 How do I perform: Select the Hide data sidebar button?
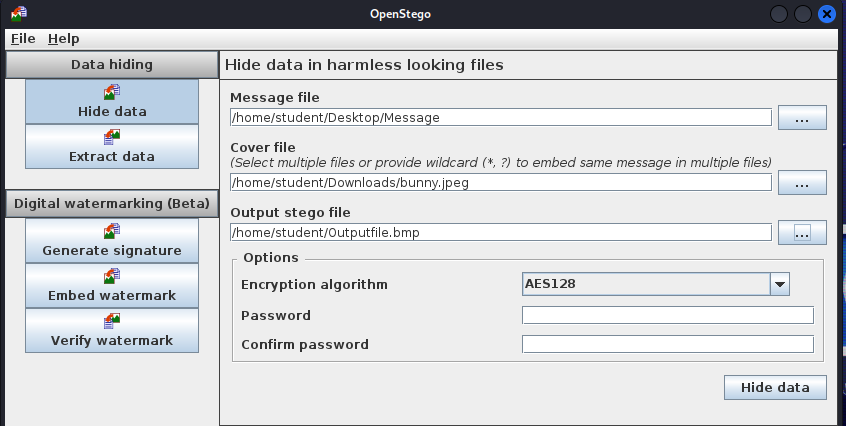(x=112, y=102)
